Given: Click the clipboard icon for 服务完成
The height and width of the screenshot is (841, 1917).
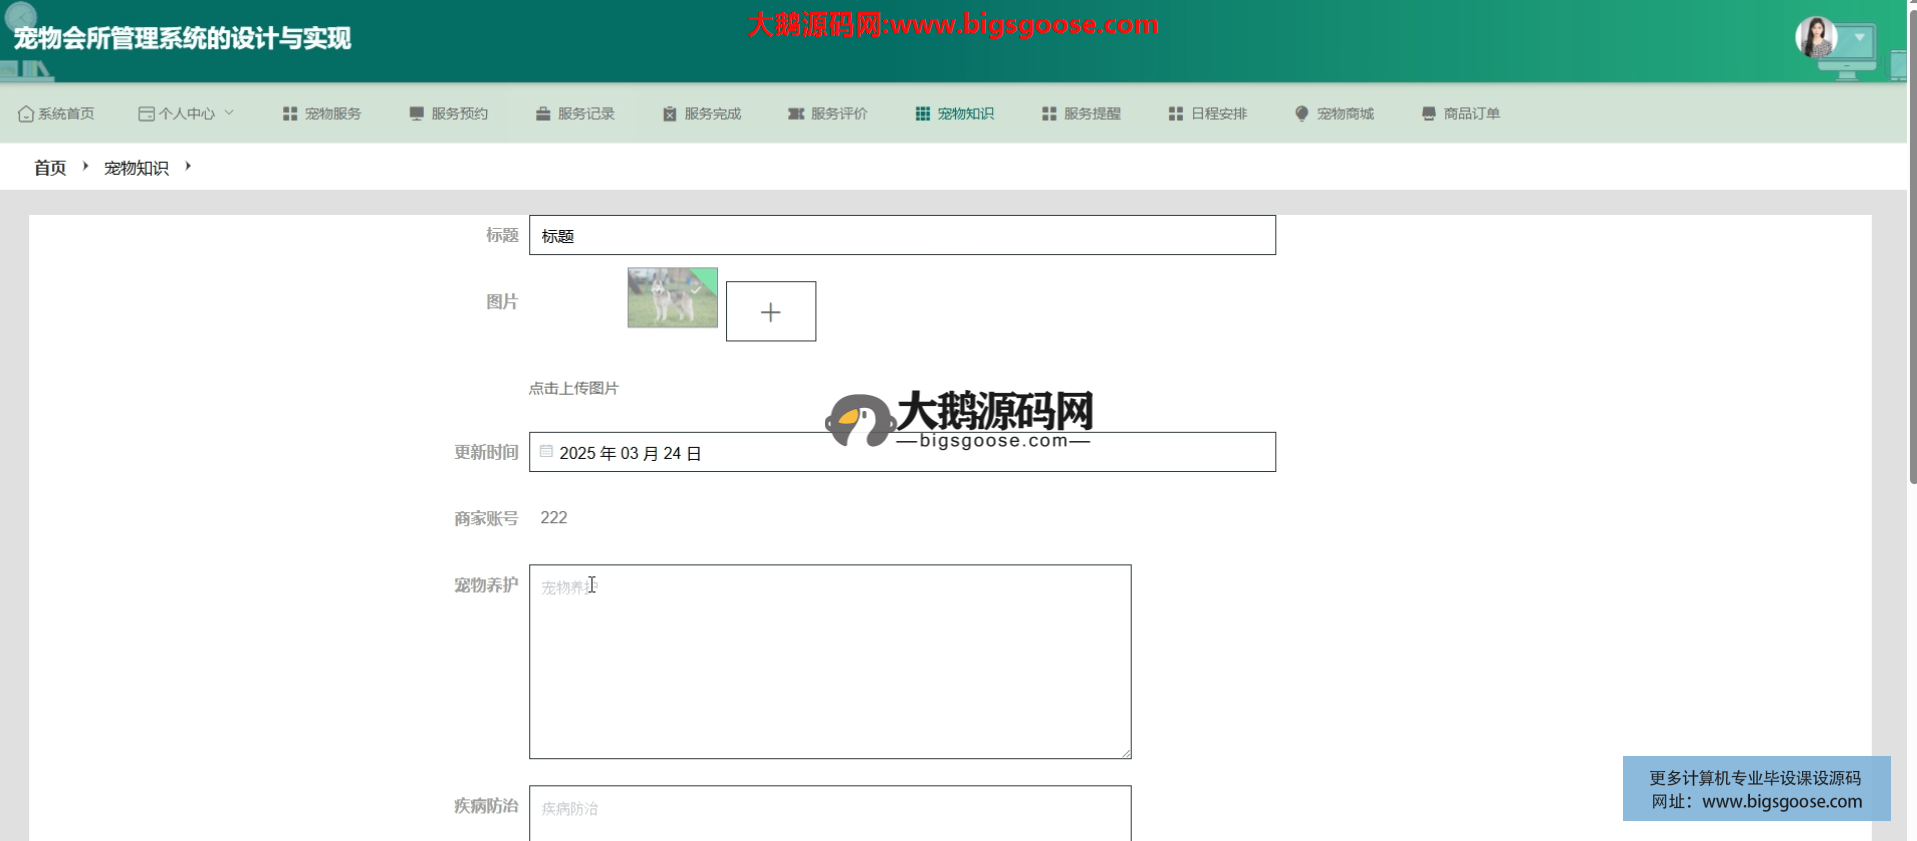Looking at the screenshot, I should pyautogui.click(x=669, y=114).
